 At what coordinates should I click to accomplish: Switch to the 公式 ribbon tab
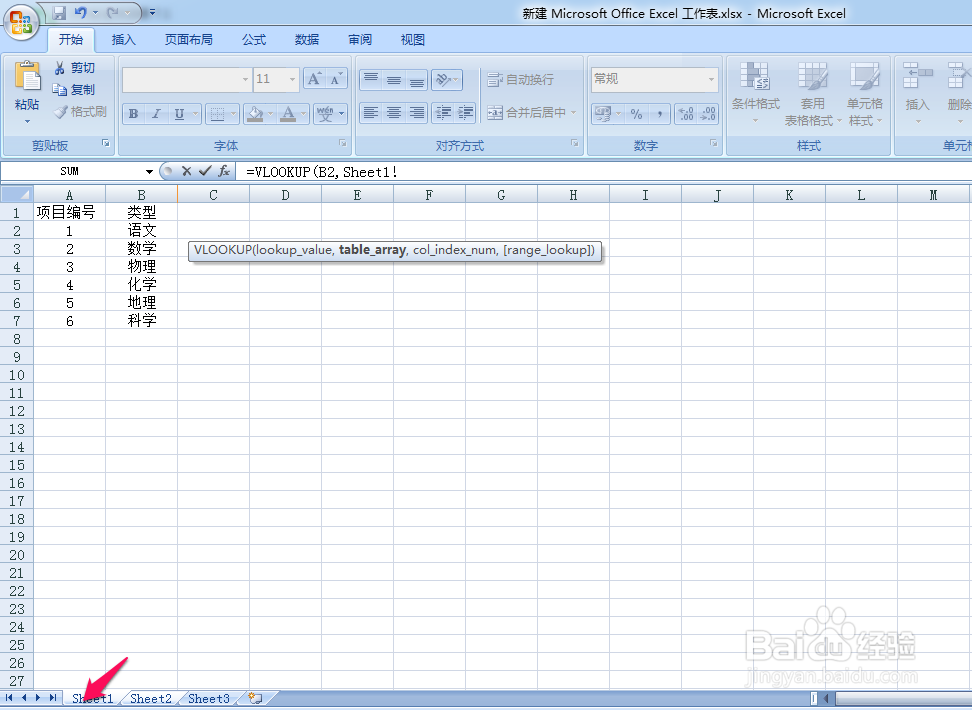click(x=254, y=40)
